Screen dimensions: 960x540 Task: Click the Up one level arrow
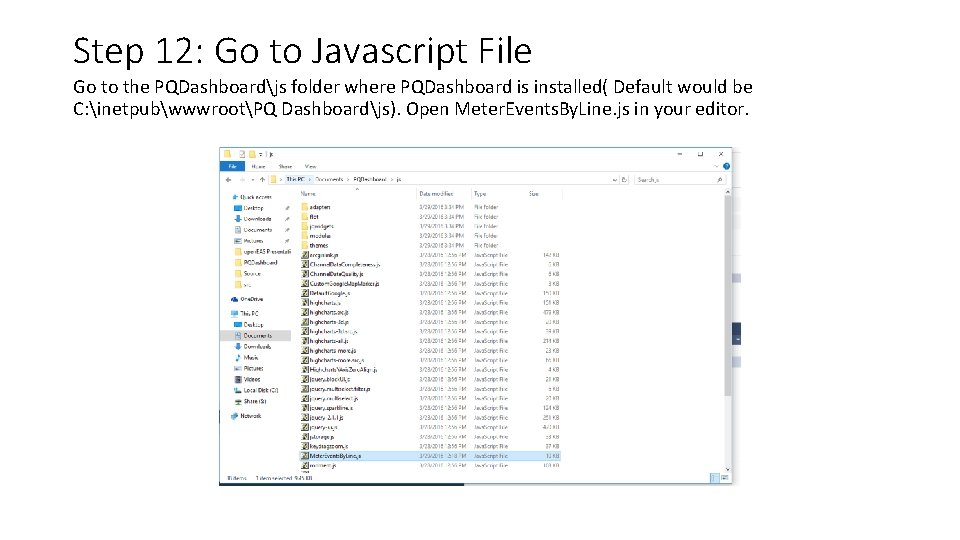pyautogui.click(x=263, y=179)
